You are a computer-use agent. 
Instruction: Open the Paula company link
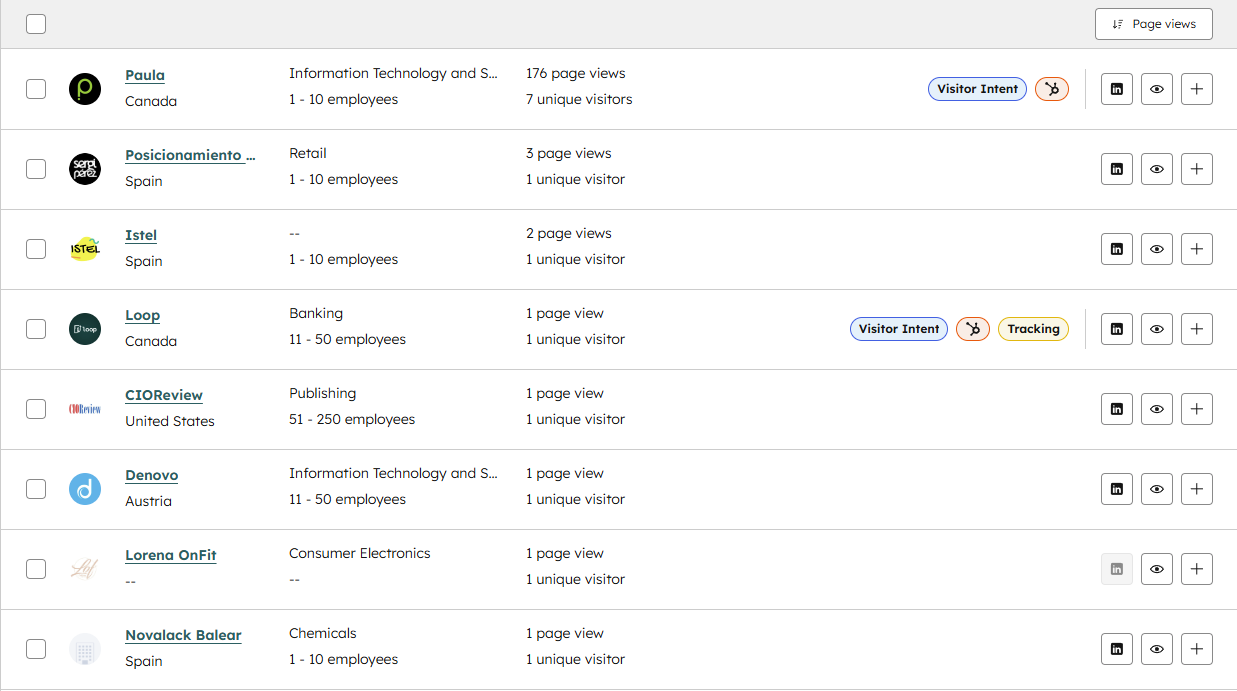click(x=145, y=75)
